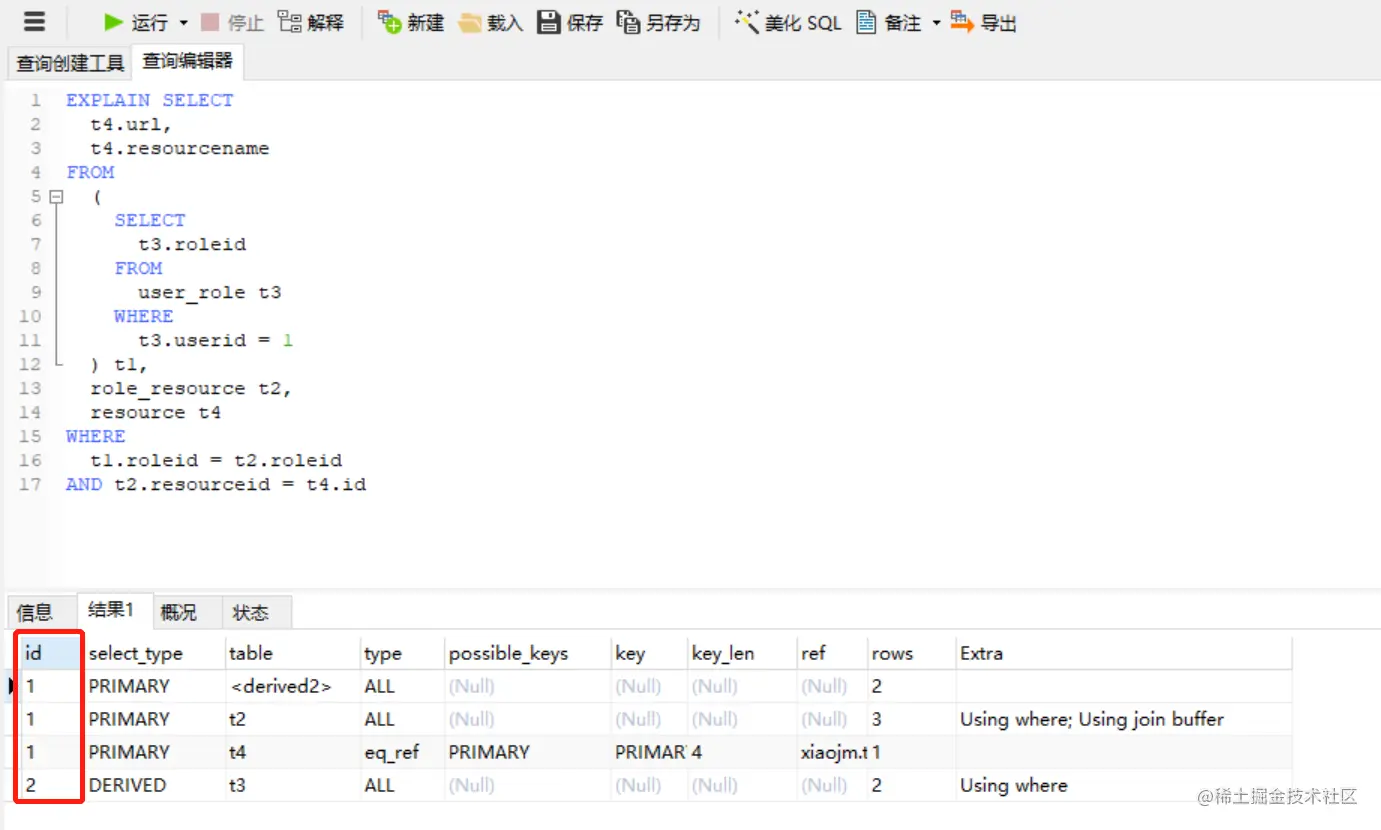Click the 'EXPLAIN SELECT' line in editor
1381x830 pixels.
(149, 100)
